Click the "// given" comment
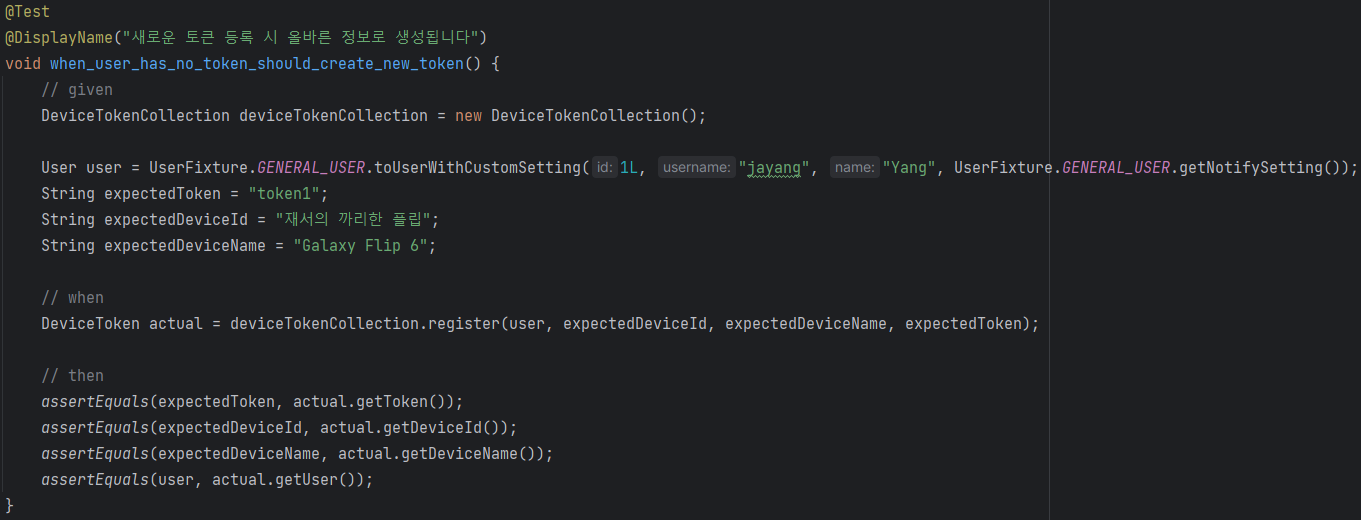Screen dimensions: 1361x520 pos(77,89)
